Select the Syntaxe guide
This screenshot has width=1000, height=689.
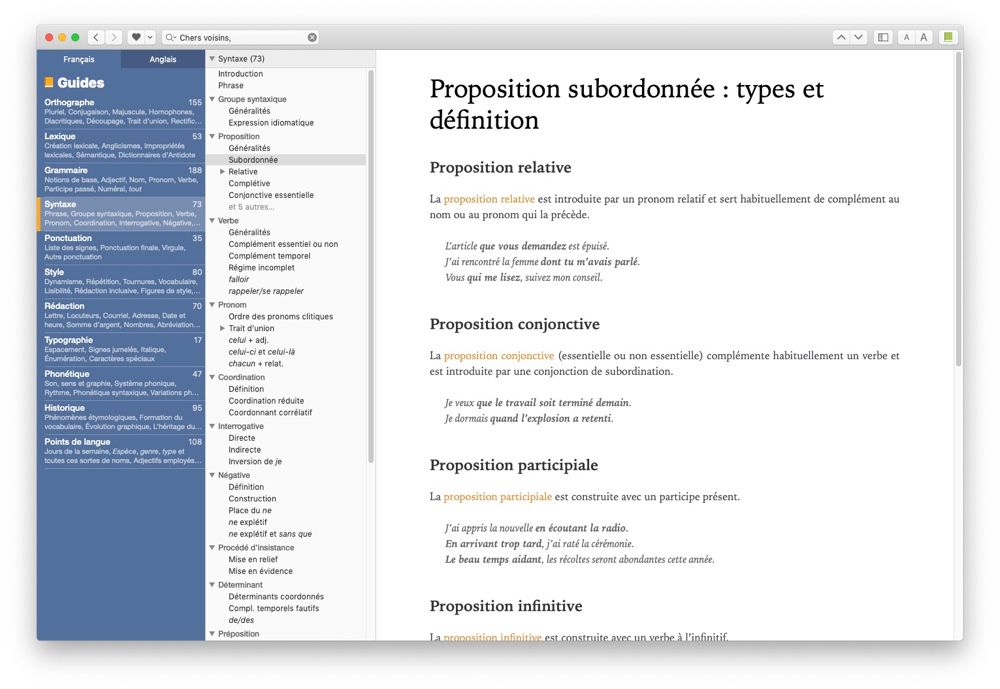point(121,213)
